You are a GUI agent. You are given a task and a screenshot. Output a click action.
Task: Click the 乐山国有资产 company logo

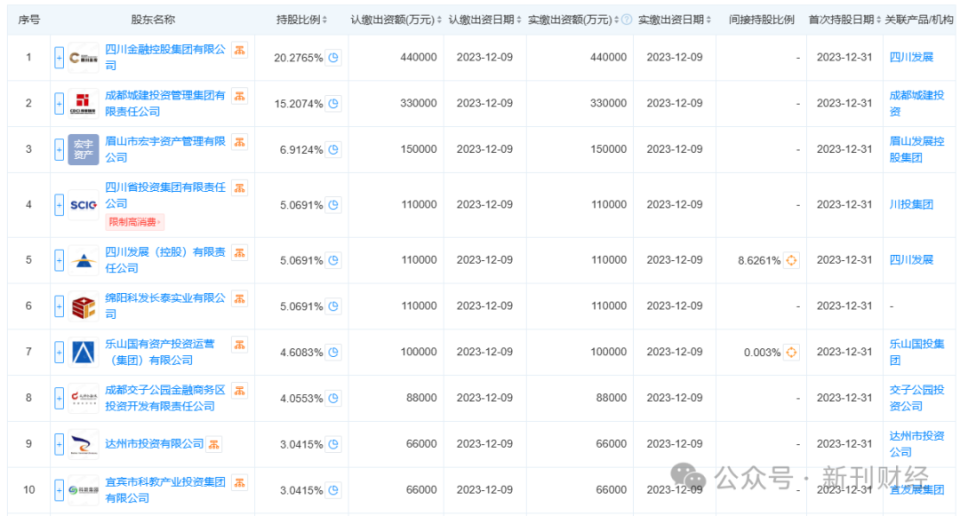pos(83,352)
